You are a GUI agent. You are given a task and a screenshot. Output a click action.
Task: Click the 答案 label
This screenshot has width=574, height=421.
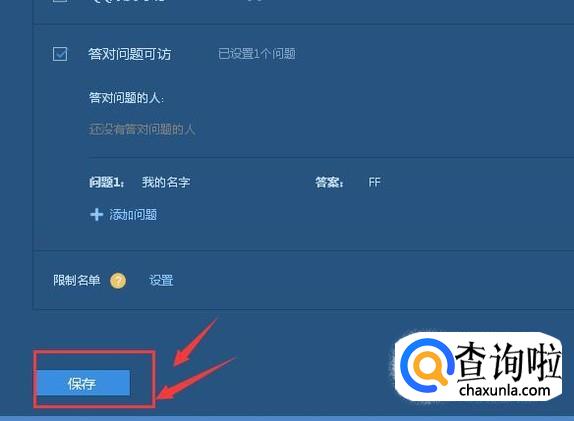point(329,182)
